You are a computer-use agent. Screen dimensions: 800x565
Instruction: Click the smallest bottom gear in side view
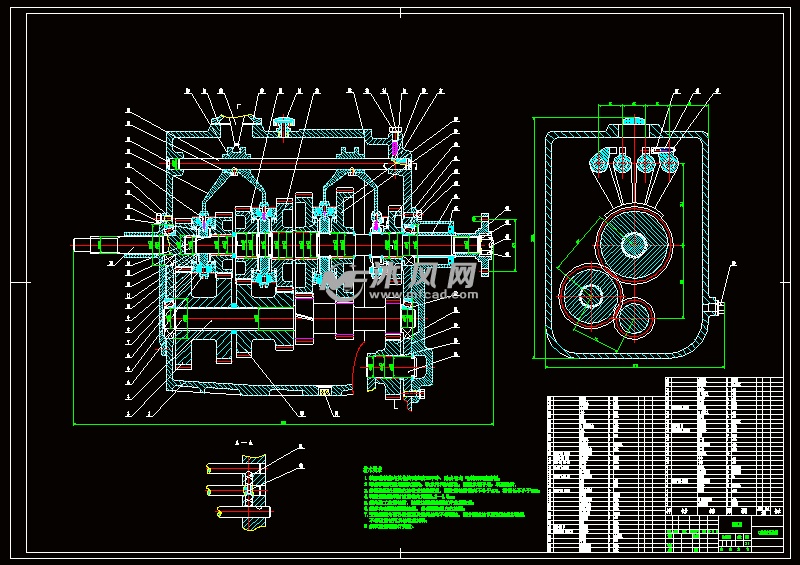tap(632, 319)
